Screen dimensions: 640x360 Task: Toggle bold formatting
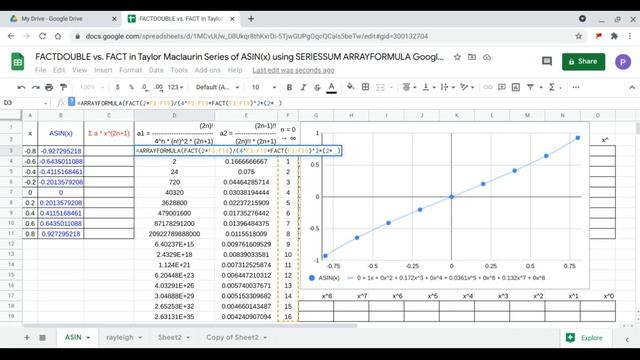click(x=289, y=87)
